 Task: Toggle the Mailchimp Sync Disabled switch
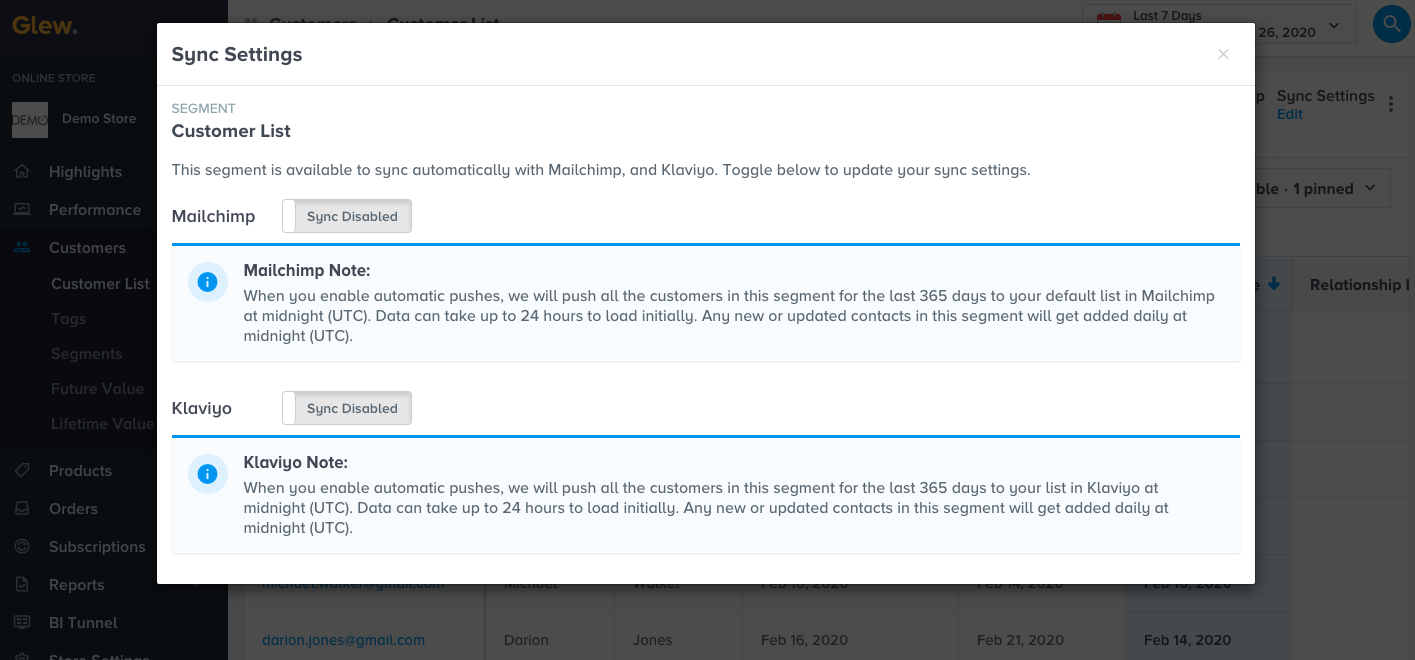[x=347, y=216]
